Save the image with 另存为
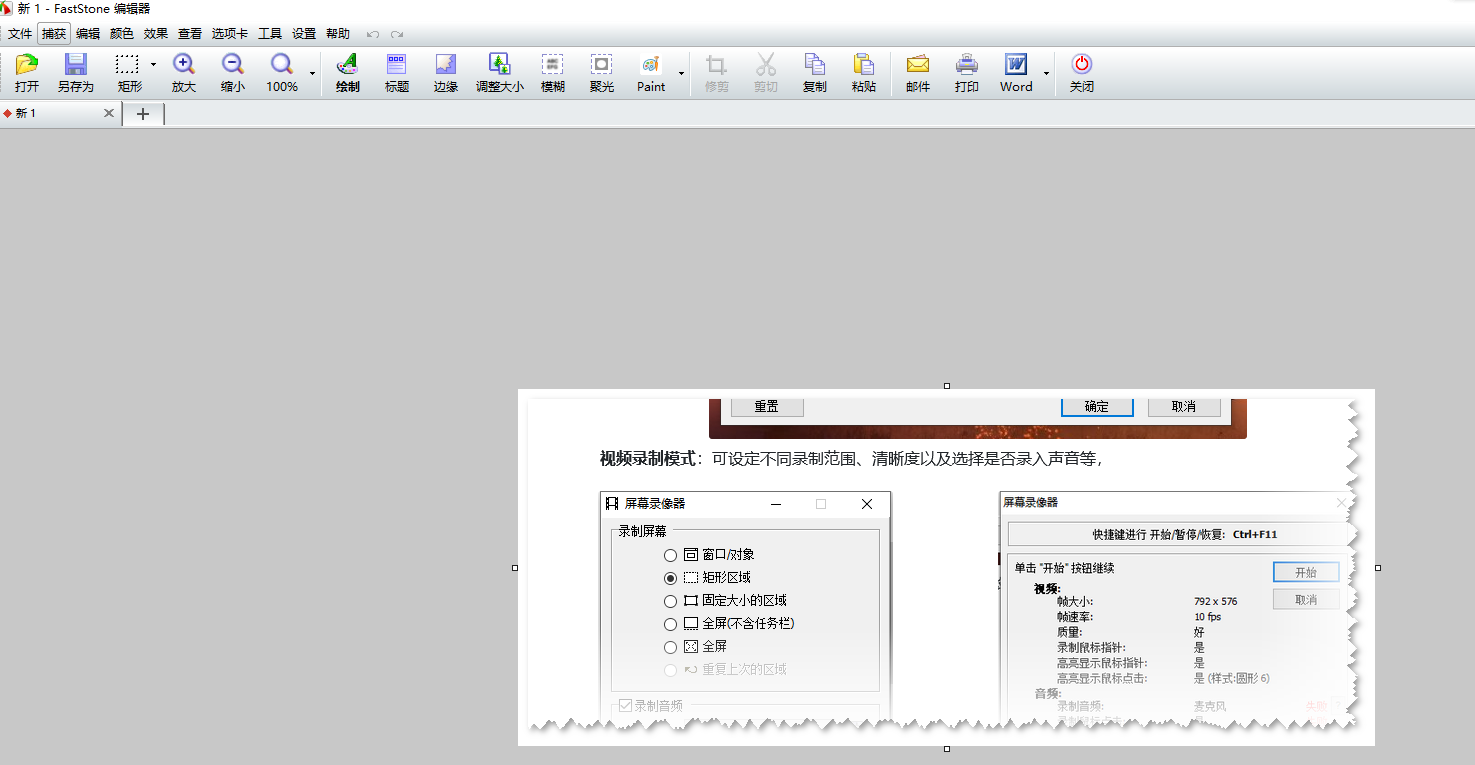Screen dimensions: 1475x765 pyautogui.click(x=75, y=73)
